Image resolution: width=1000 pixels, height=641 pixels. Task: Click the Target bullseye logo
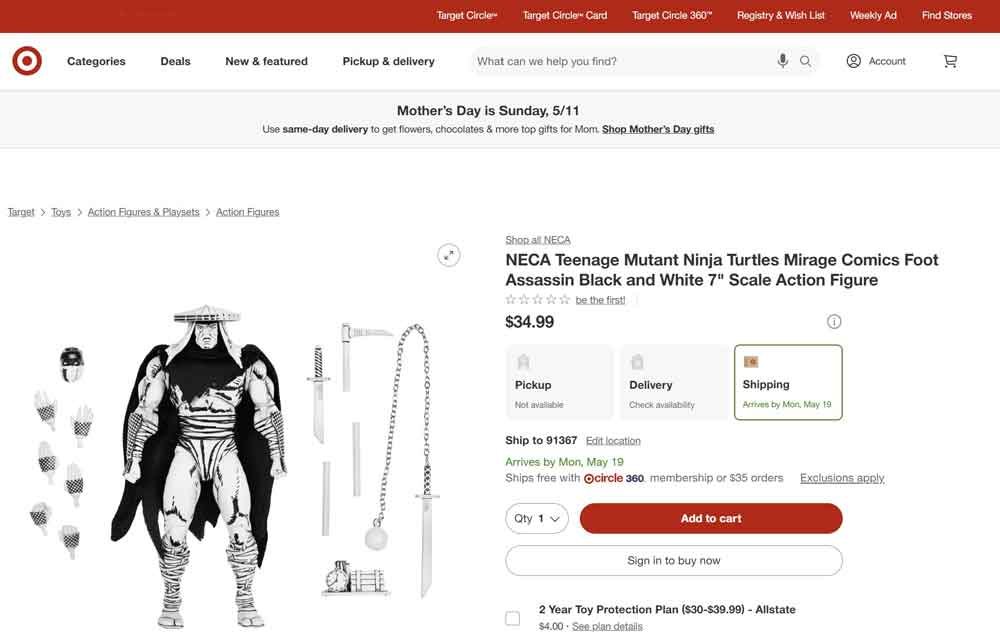27,60
